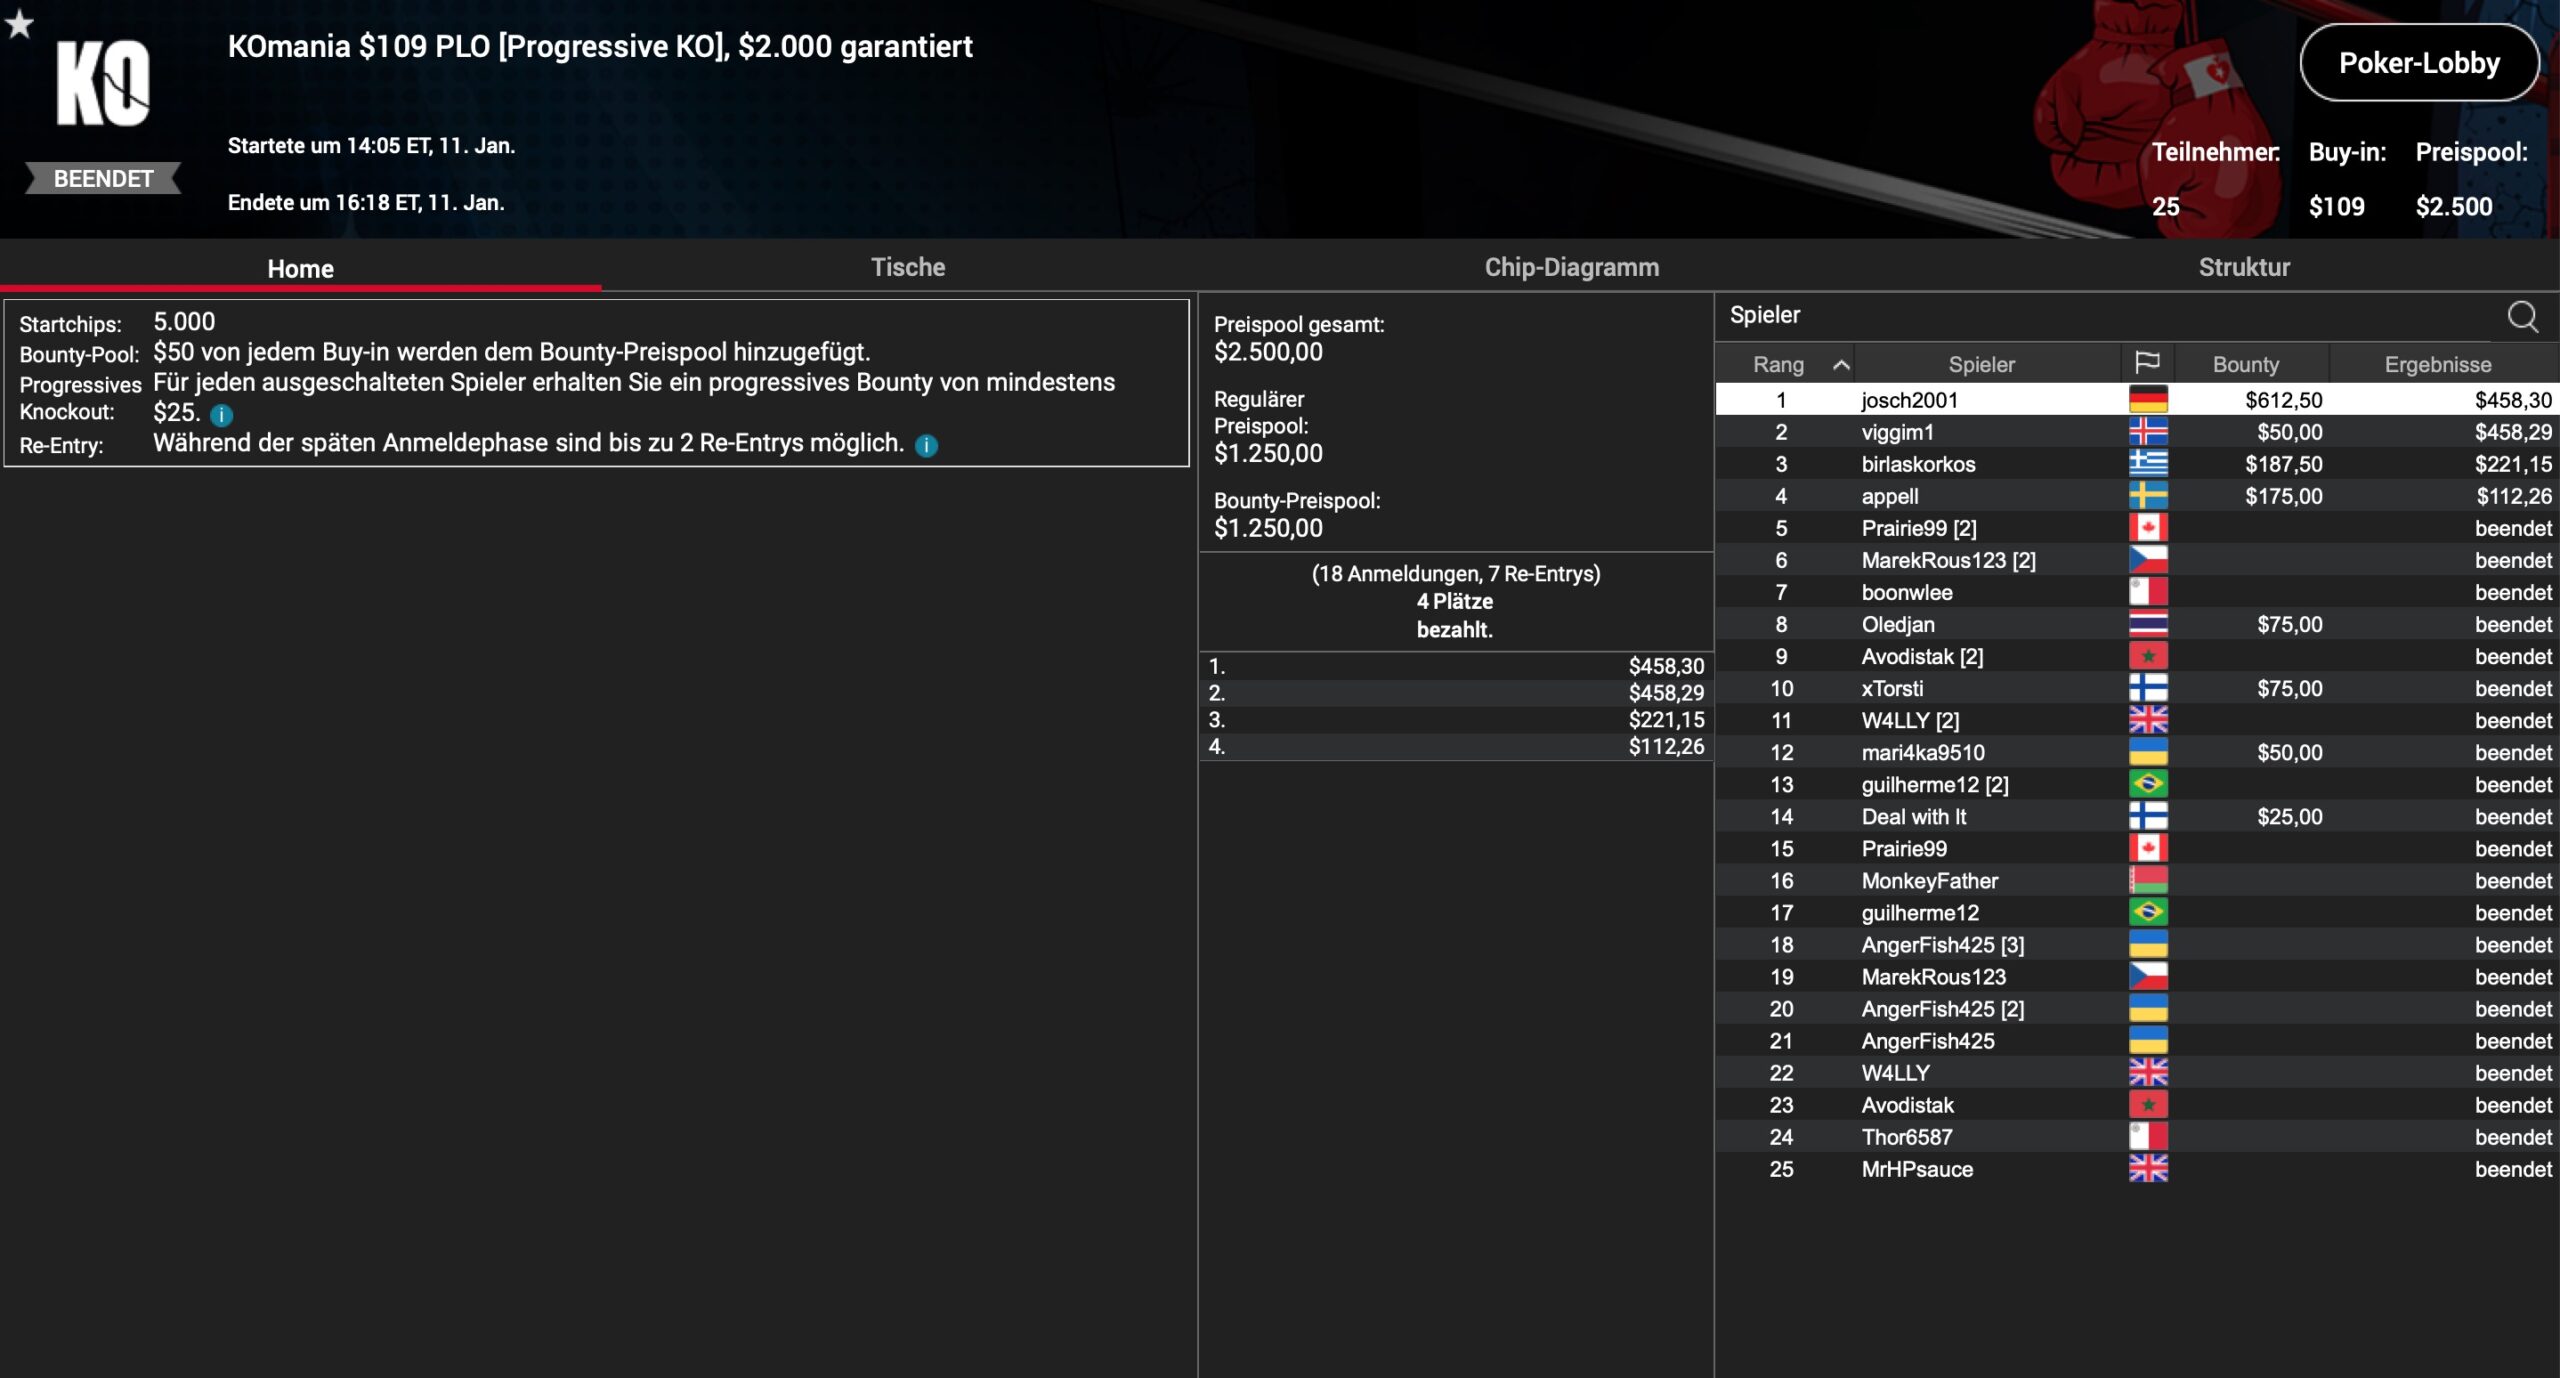Viewport: 2560px width, 1378px height.
Task: Open the player search magnifier
Action: (2522, 316)
